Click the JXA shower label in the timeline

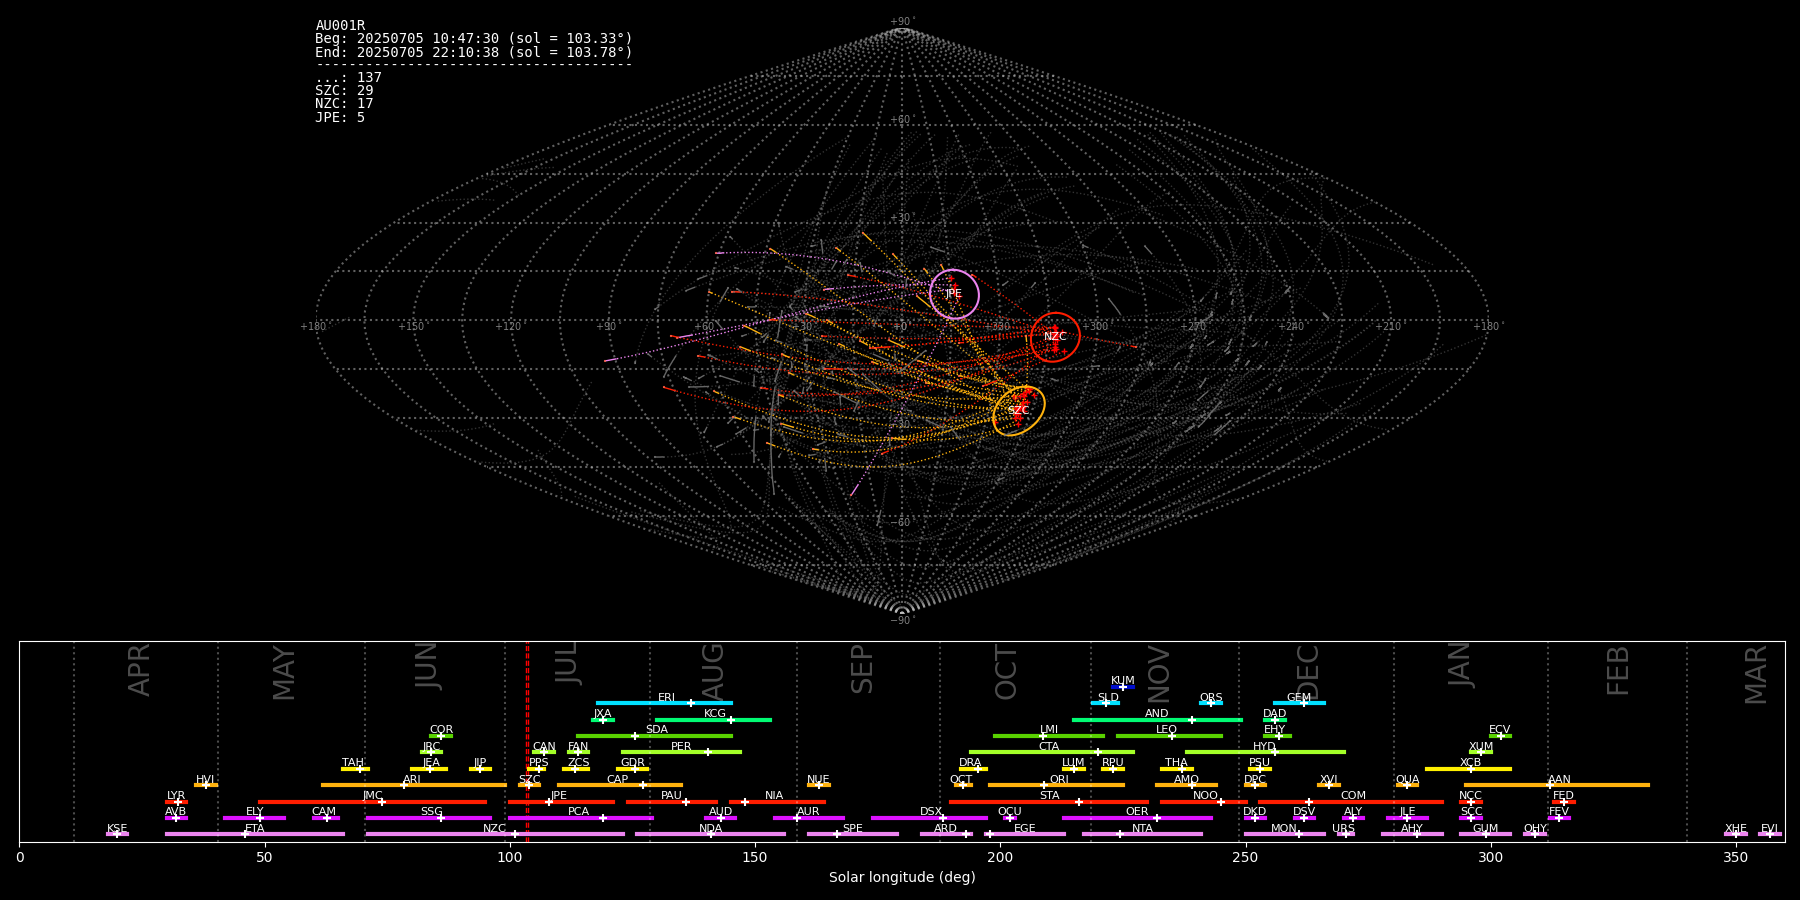(602, 714)
